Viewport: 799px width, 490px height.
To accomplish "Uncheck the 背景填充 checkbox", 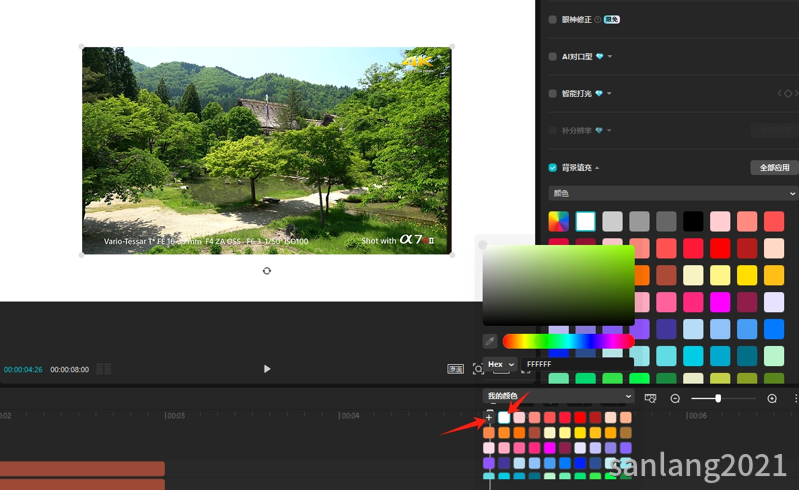I will 553,168.
